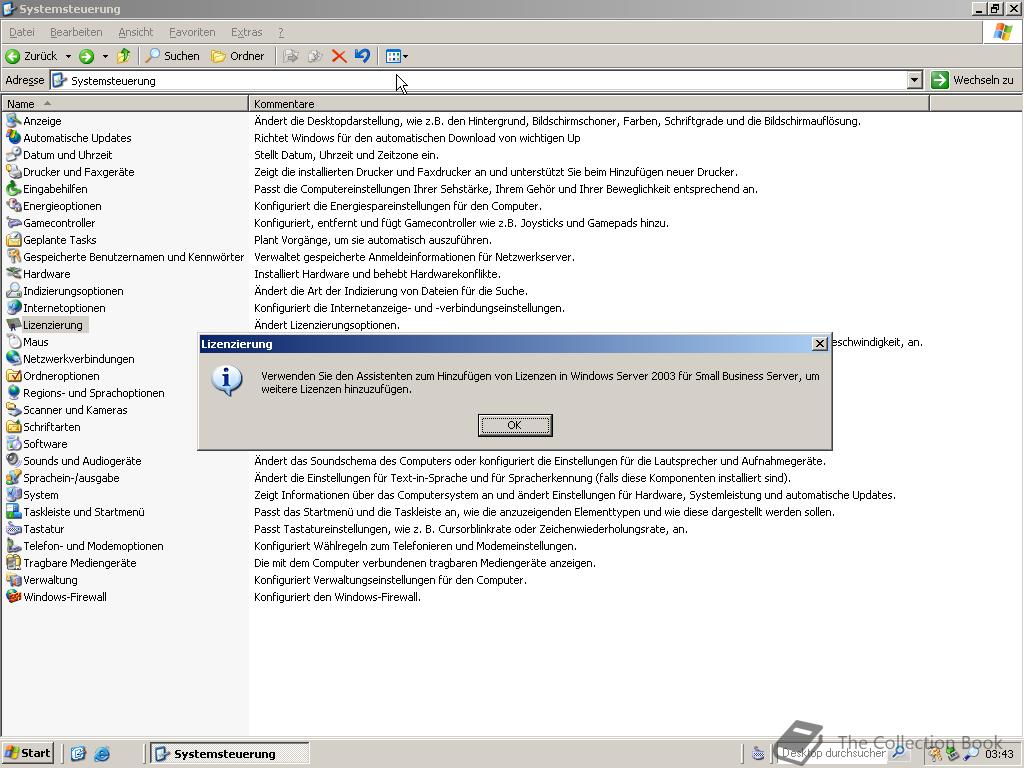Click the Zurück back button
This screenshot has width=1024, height=768.
pyautogui.click(x=31, y=56)
